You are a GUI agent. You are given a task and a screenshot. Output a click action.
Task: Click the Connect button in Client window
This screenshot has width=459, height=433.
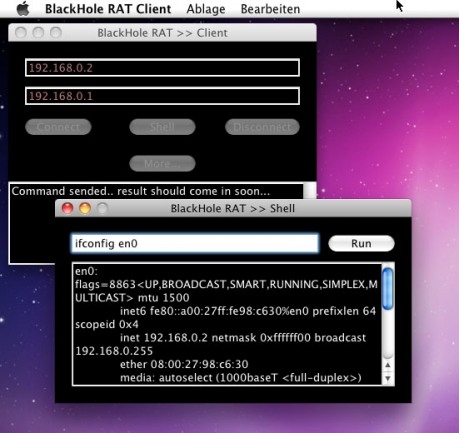coord(58,127)
